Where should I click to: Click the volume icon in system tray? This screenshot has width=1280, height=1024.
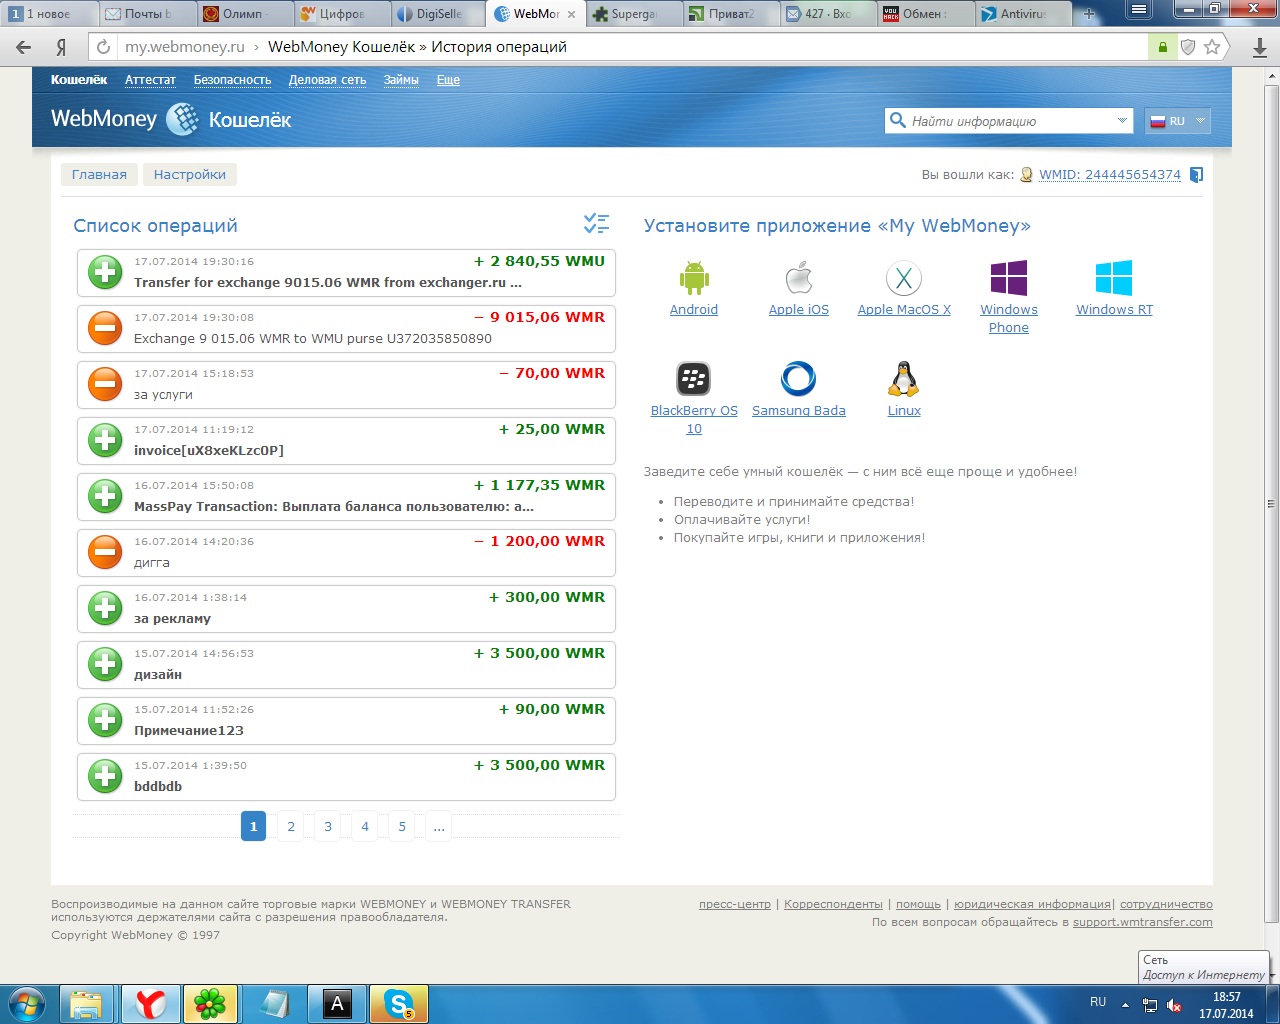pos(1173,1005)
